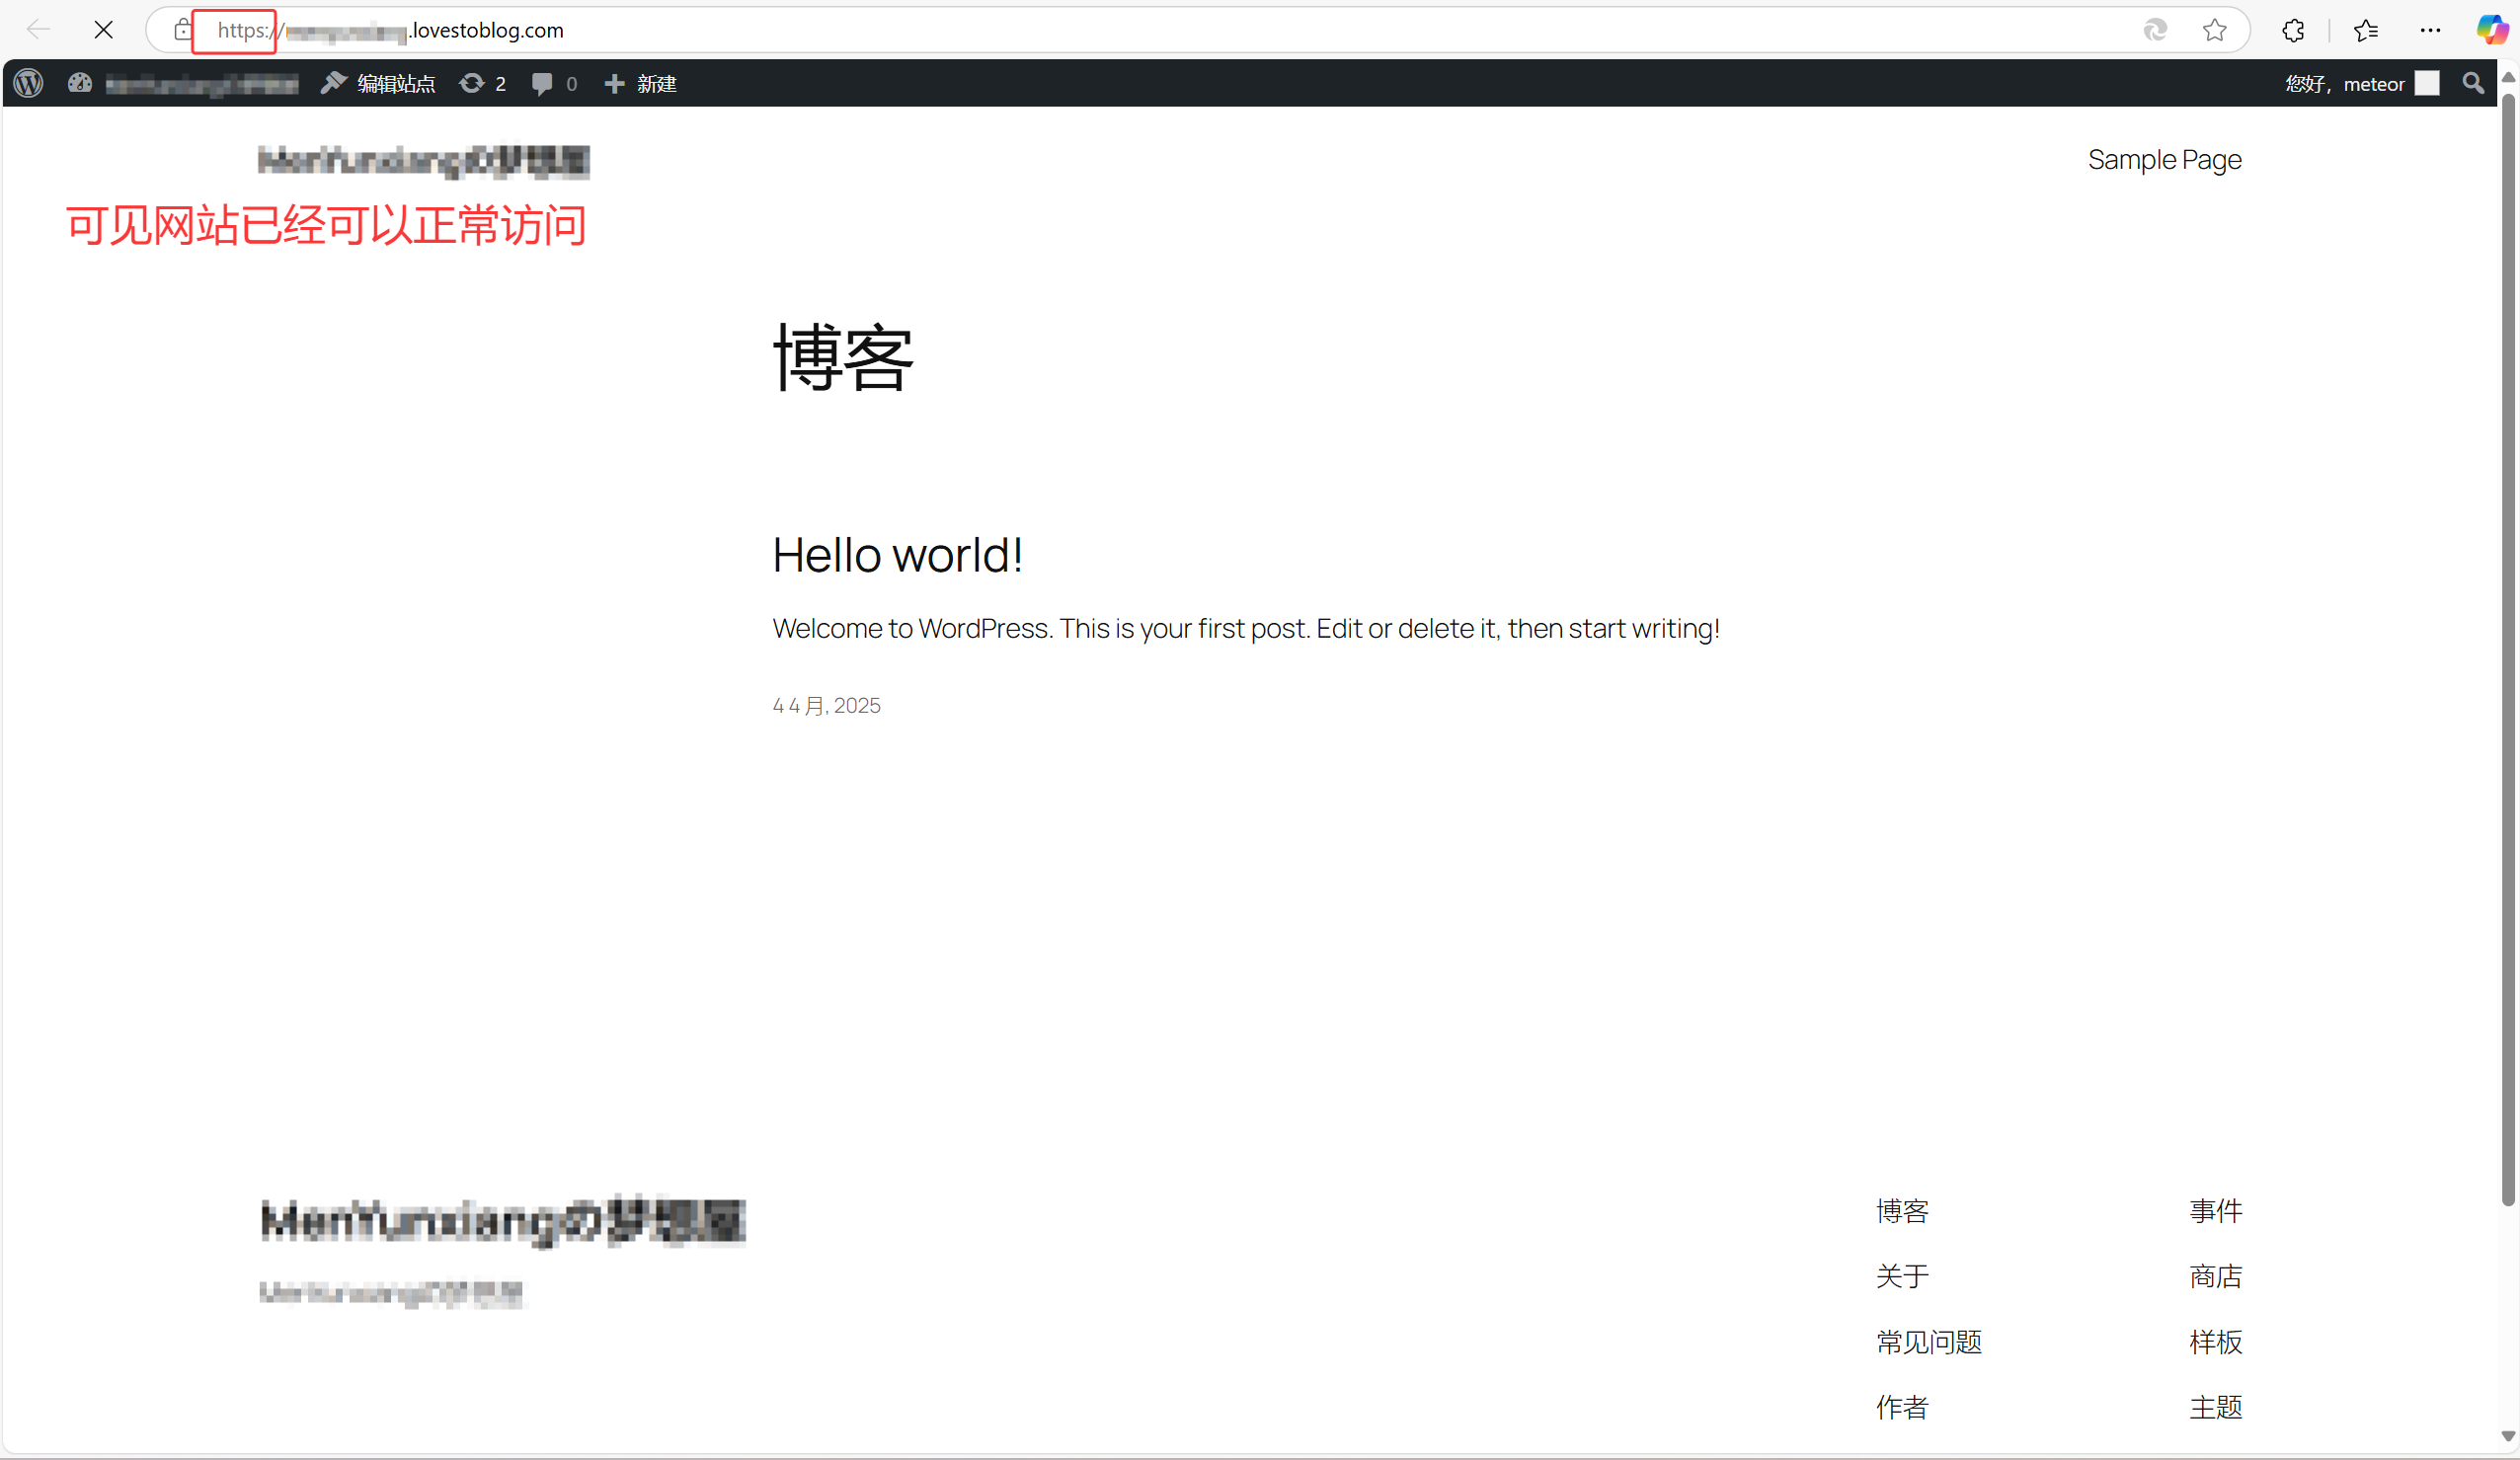Viewport: 2520px width, 1460px height.
Task: Open the 新建 new content menu
Action: tap(641, 84)
